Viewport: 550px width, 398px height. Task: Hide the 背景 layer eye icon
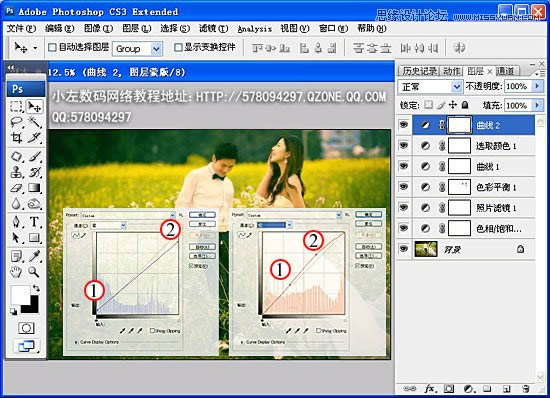click(404, 249)
